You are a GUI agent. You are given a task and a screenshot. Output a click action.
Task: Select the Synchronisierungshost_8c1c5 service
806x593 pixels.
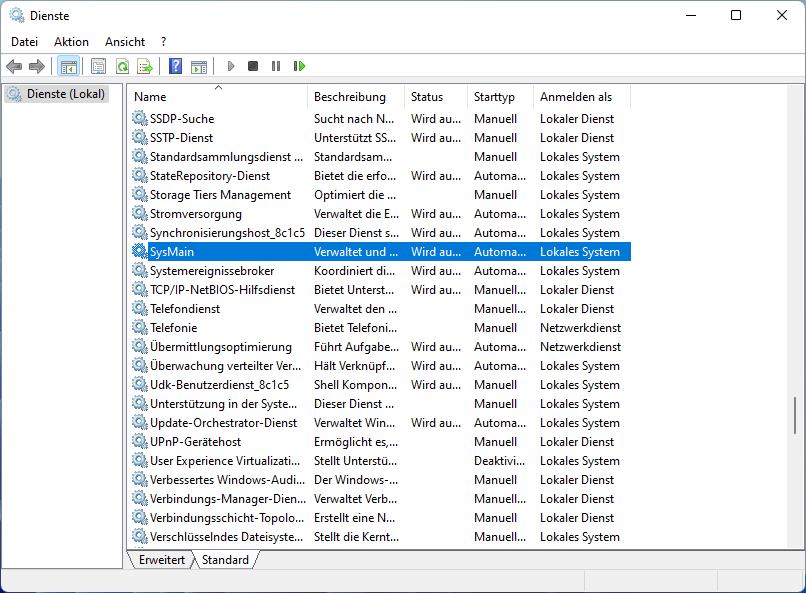pos(380,233)
